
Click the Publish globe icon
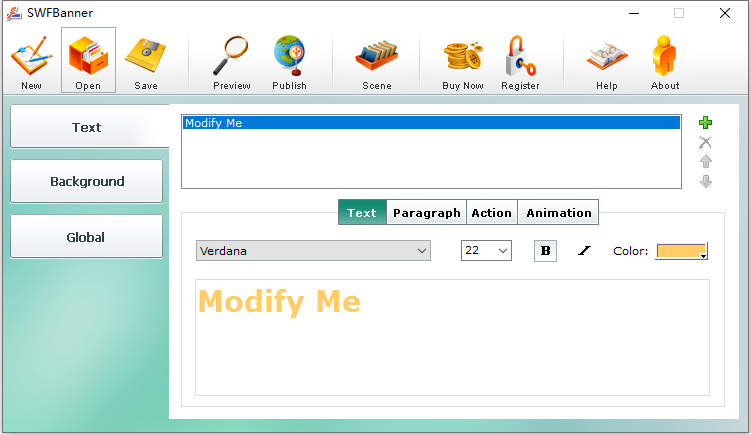(289, 55)
